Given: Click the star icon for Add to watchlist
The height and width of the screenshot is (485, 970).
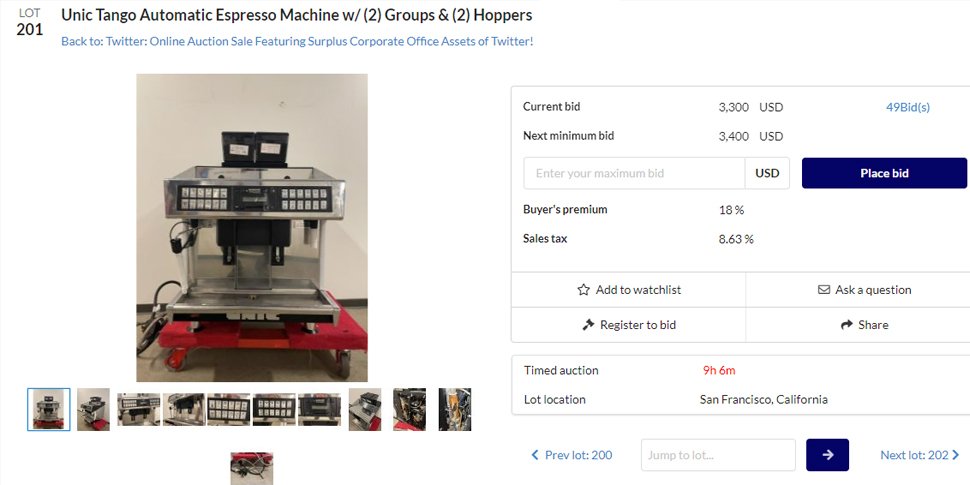Looking at the screenshot, I should coord(583,290).
